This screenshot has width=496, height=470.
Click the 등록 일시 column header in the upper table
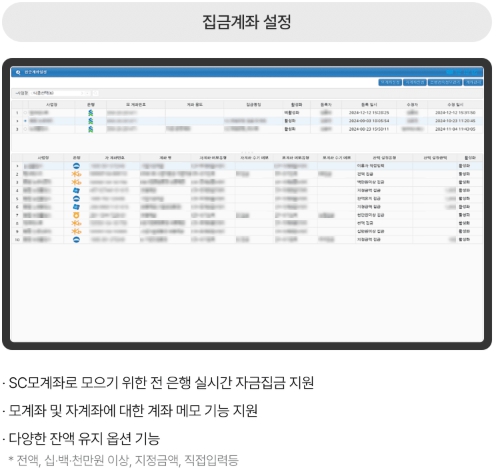[369, 105]
